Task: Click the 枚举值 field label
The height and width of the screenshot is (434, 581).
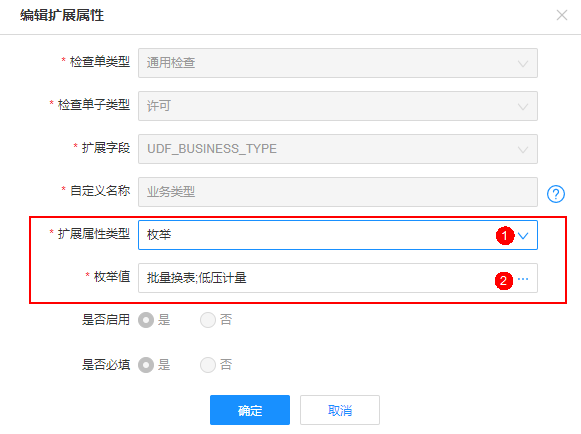Action: [x=112, y=277]
